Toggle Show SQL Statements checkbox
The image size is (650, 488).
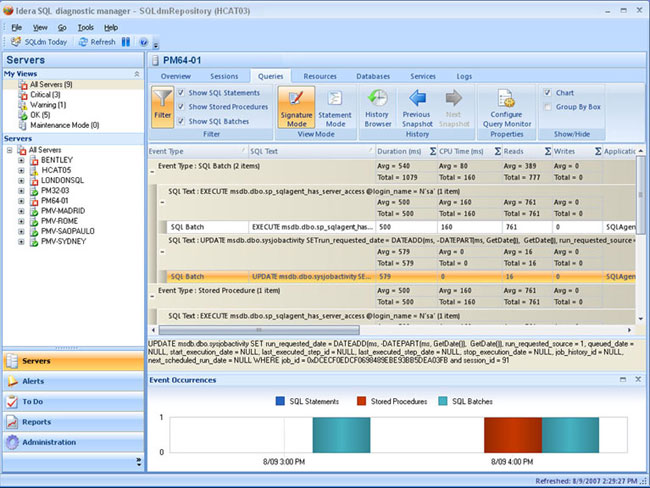point(181,92)
